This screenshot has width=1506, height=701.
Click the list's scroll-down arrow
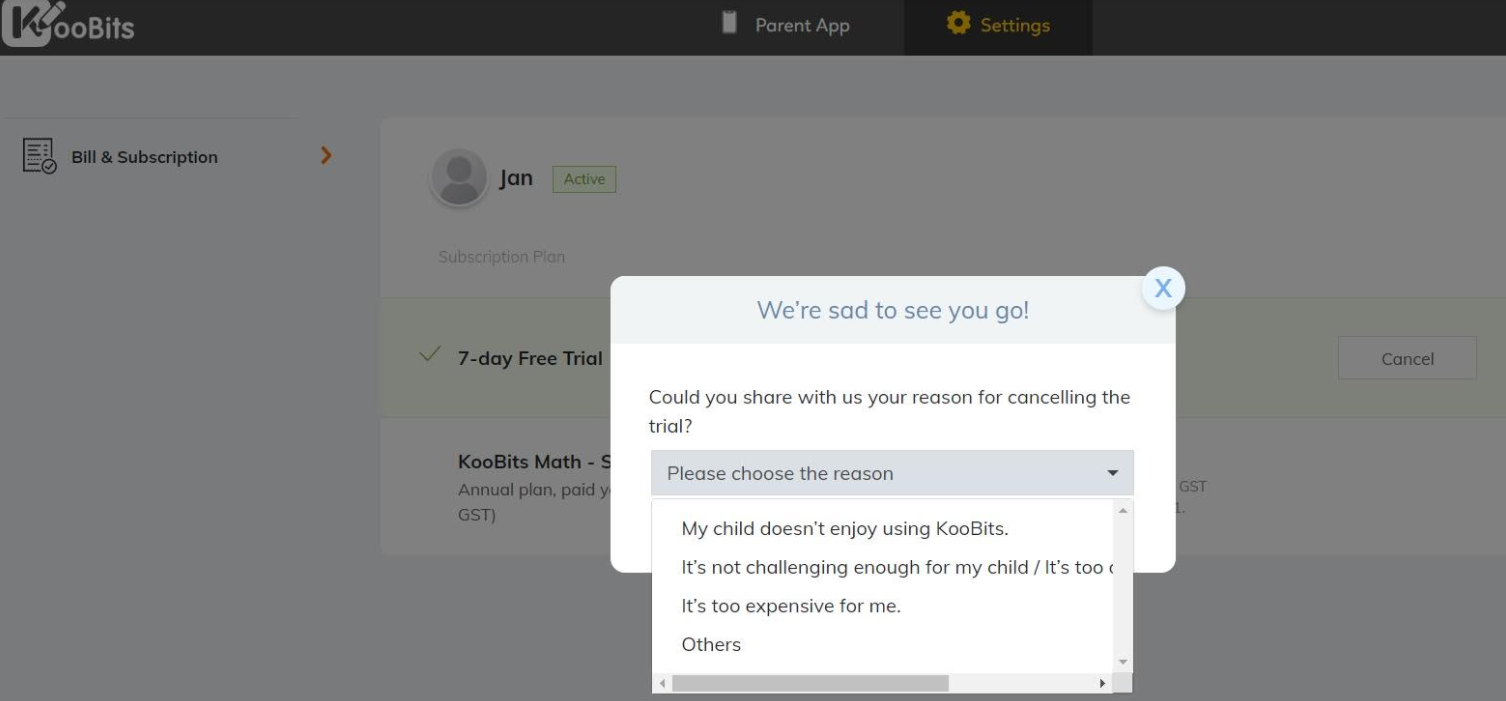tap(1123, 662)
